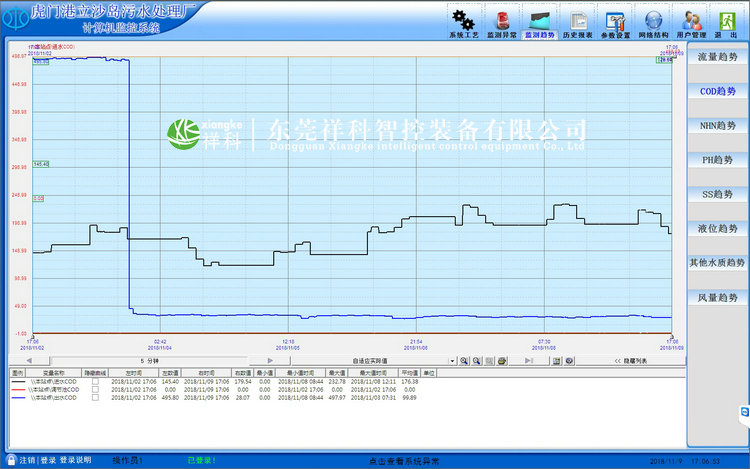Click the 登录说明 link
The height and width of the screenshot is (469, 750).
[x=75, y=460]
